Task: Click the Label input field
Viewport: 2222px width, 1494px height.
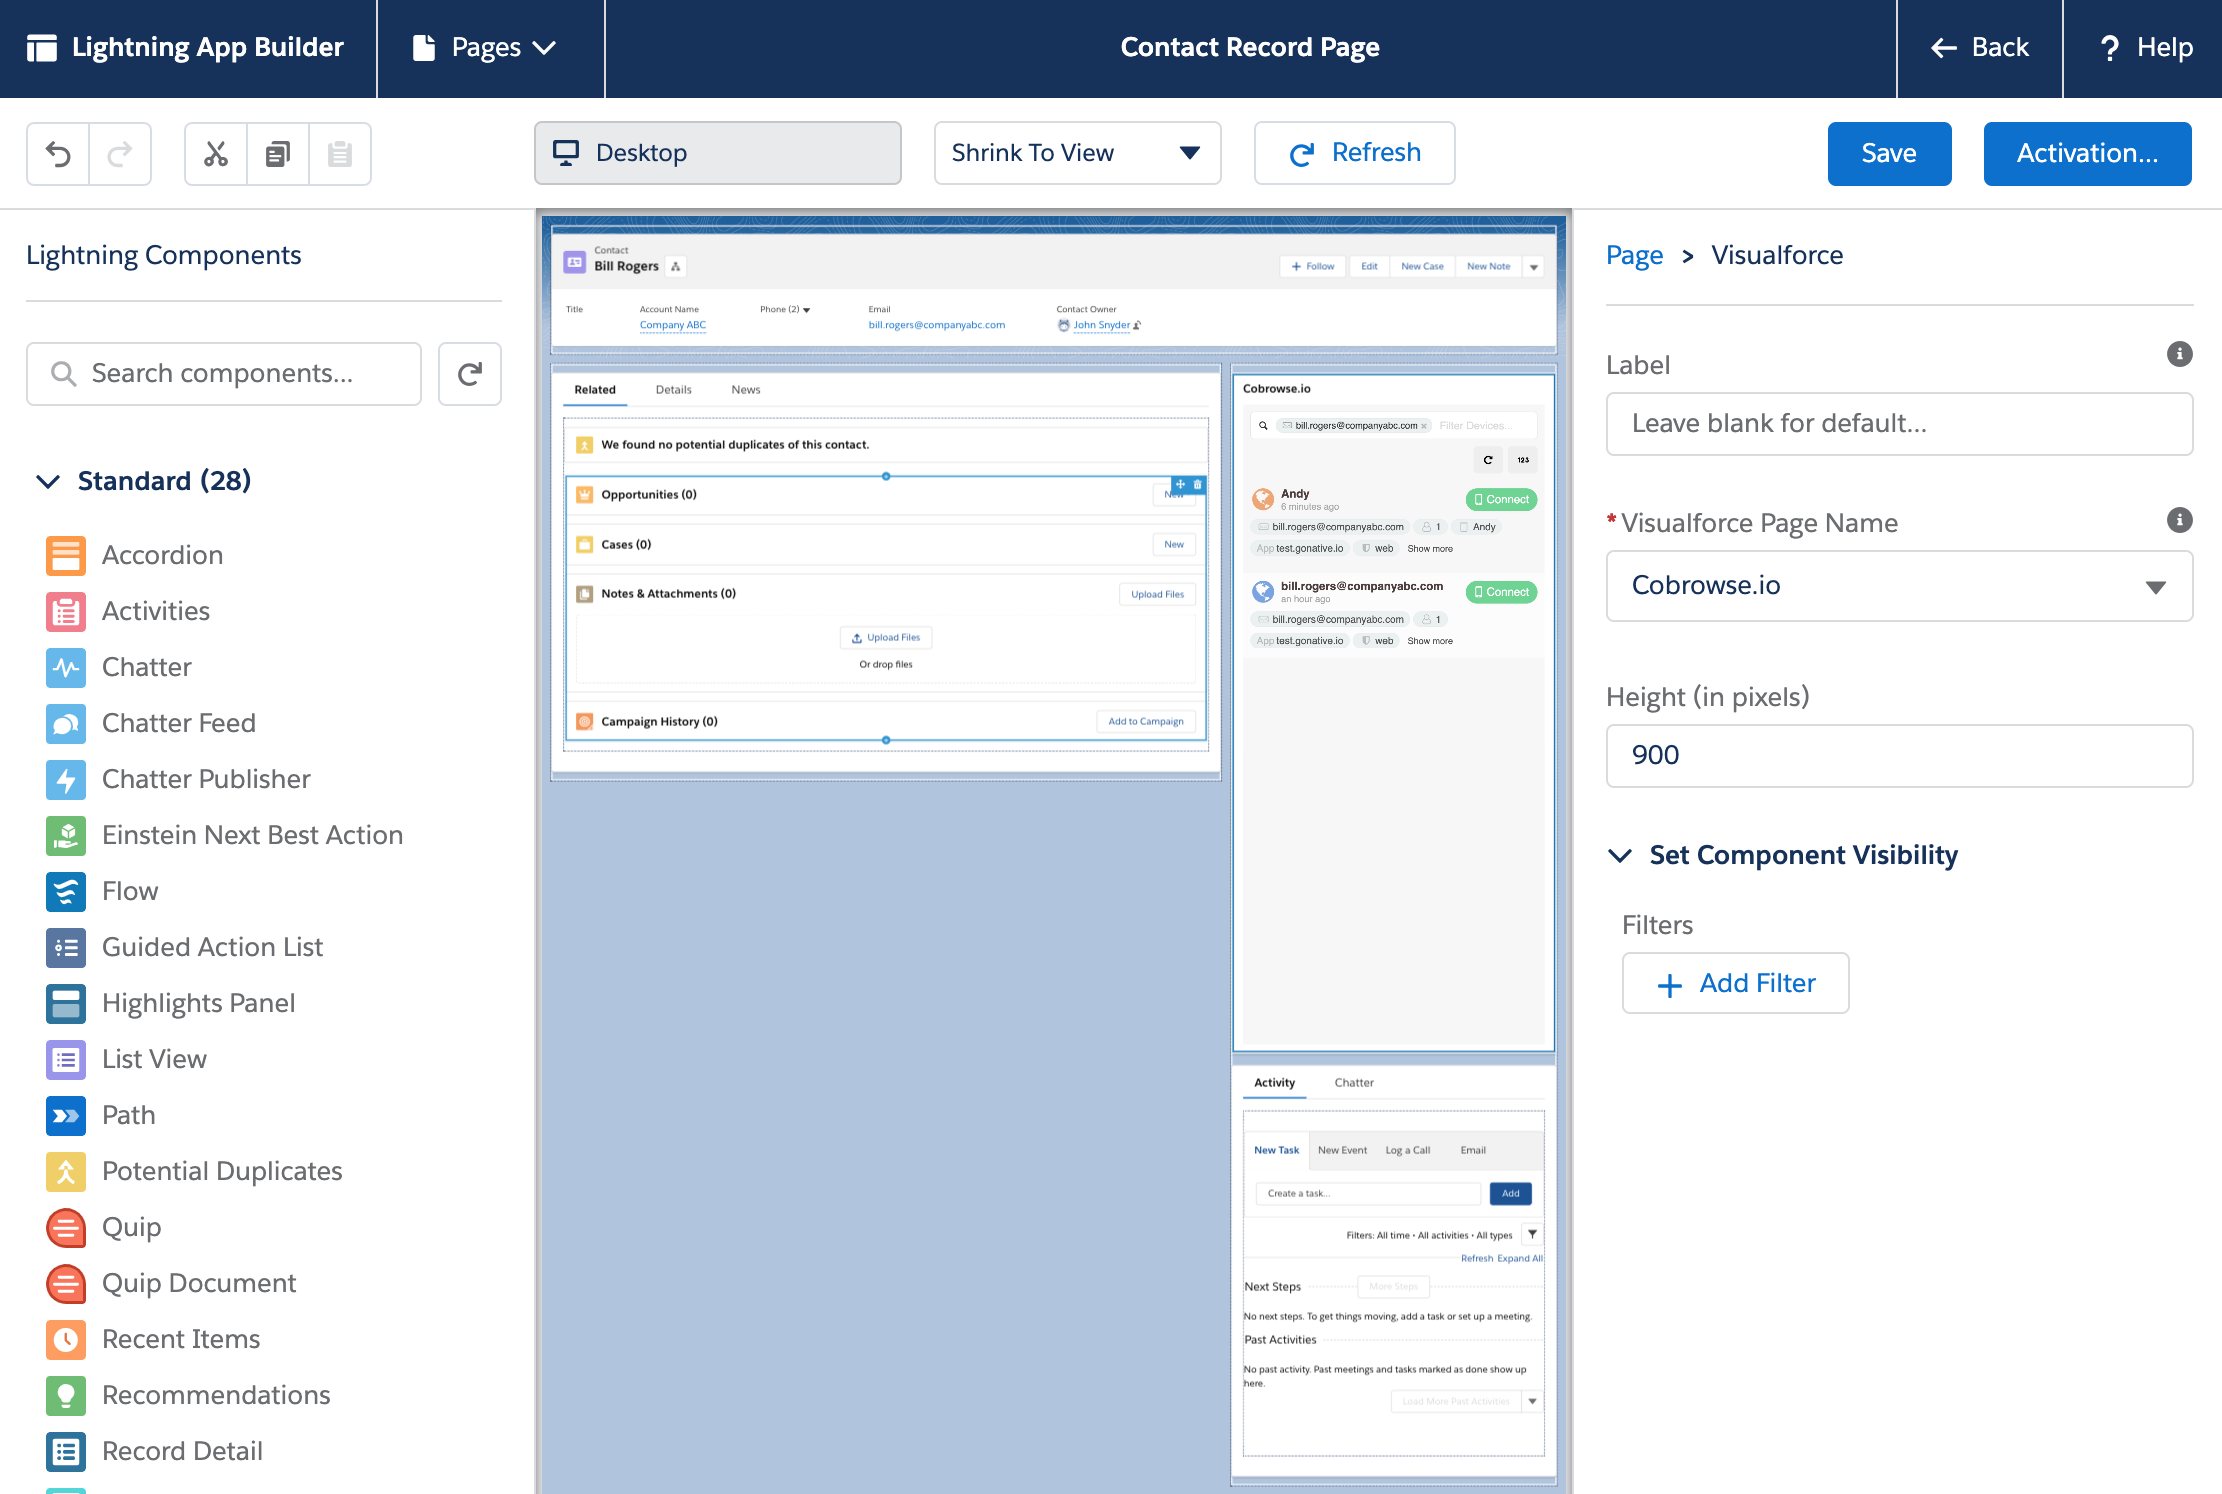Action: (1899, 424)
